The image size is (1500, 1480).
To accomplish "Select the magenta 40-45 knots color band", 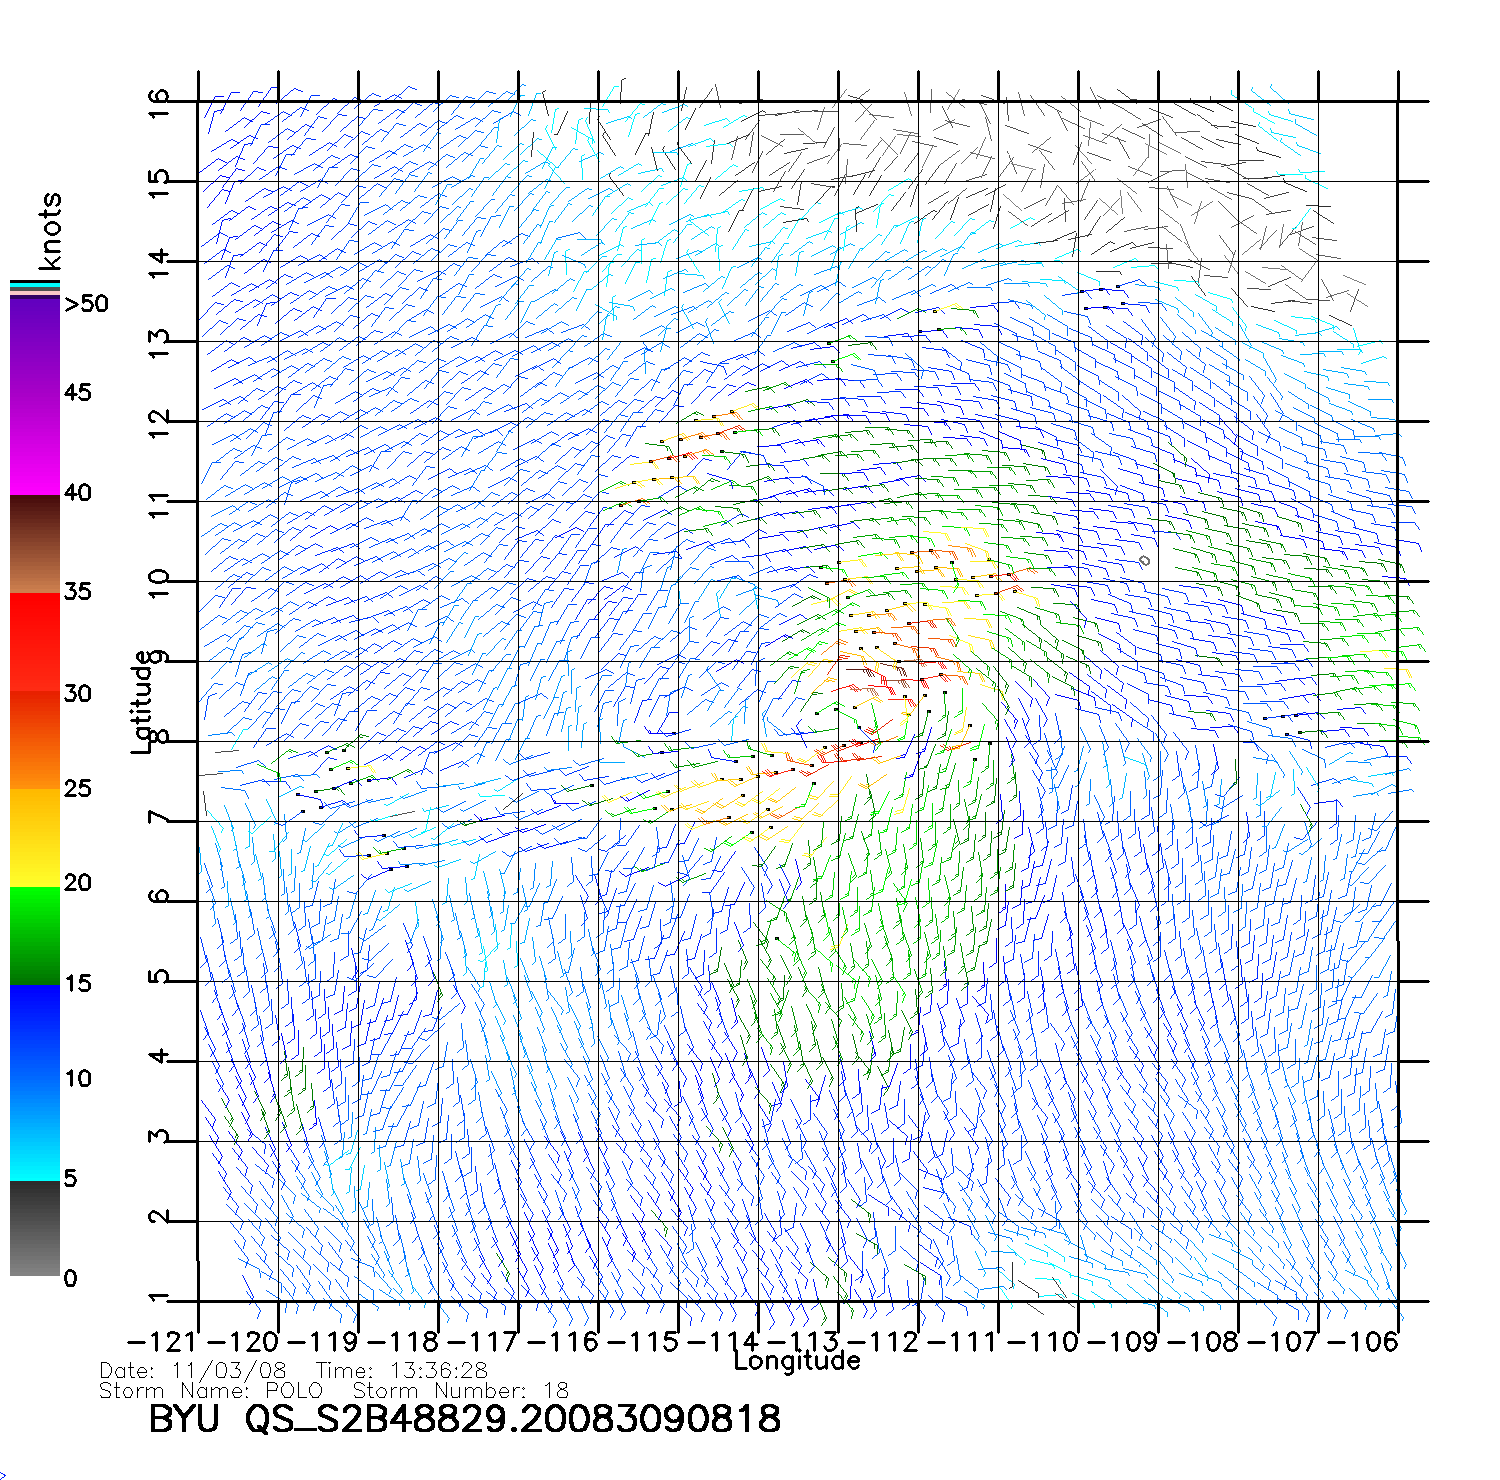I will point(34,444).
